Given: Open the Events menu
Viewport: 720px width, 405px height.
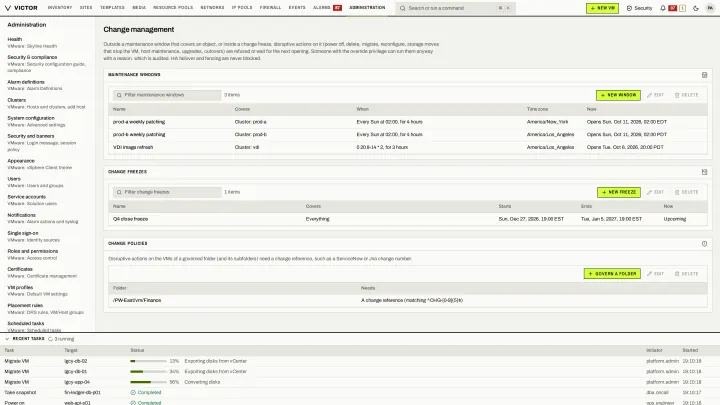Looking at the screenshot, I should (x=297, y=8).
